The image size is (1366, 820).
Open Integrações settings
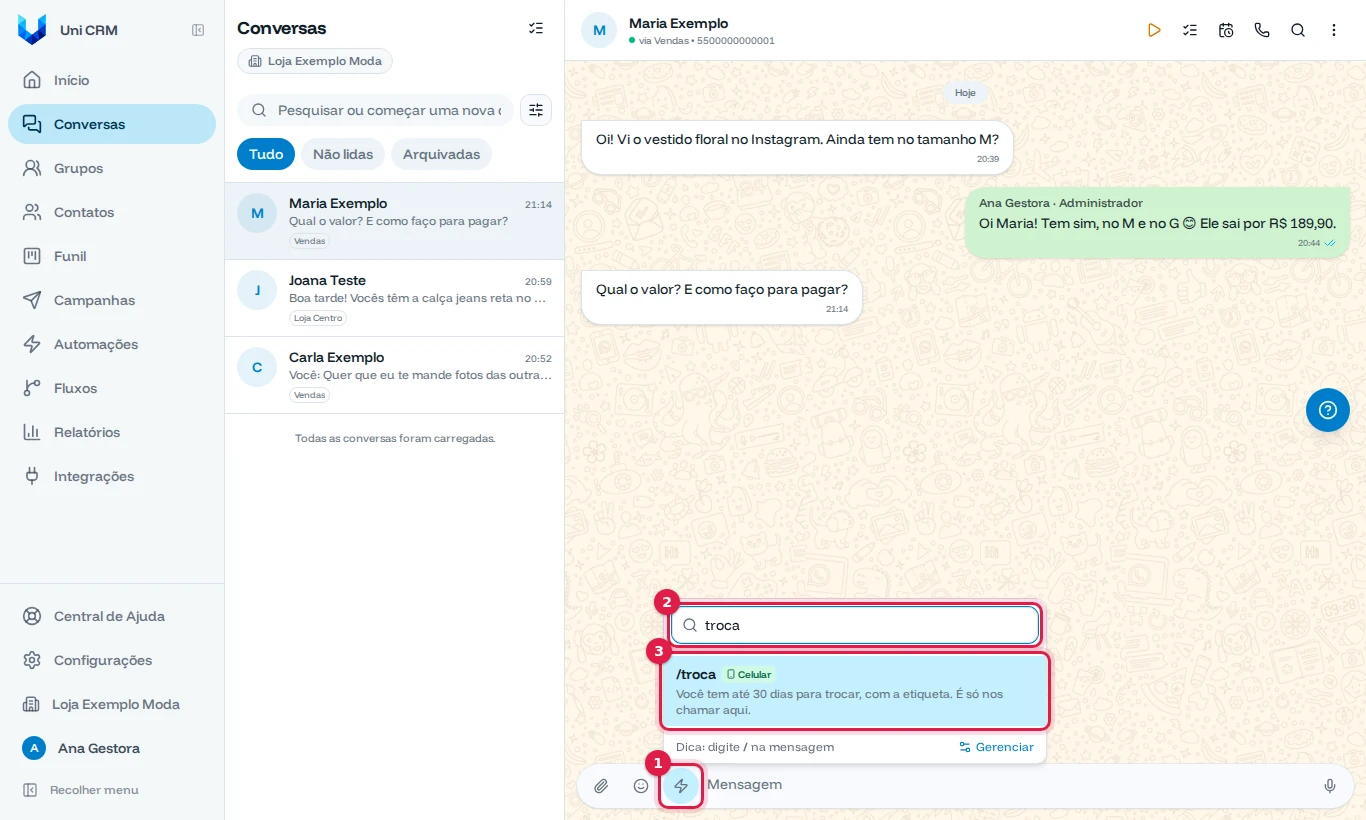pyautogui.click(x=112, y=476)
